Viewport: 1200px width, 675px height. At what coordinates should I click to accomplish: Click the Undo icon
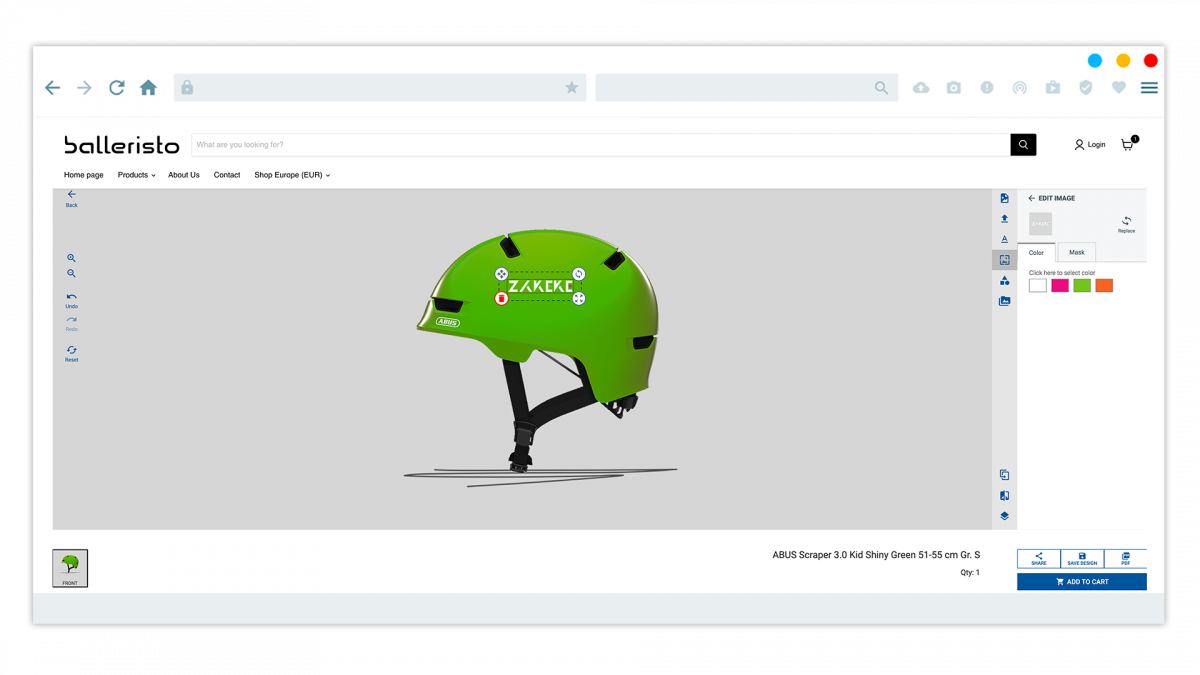click(71, 297)
